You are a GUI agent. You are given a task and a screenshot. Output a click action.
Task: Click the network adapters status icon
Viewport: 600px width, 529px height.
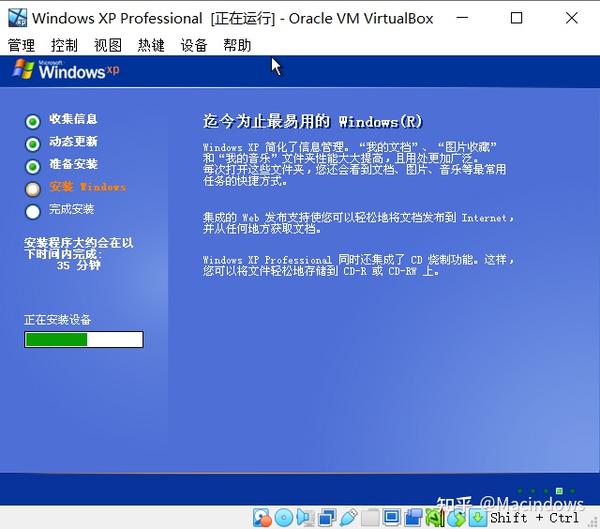click(x=327, y=518)
